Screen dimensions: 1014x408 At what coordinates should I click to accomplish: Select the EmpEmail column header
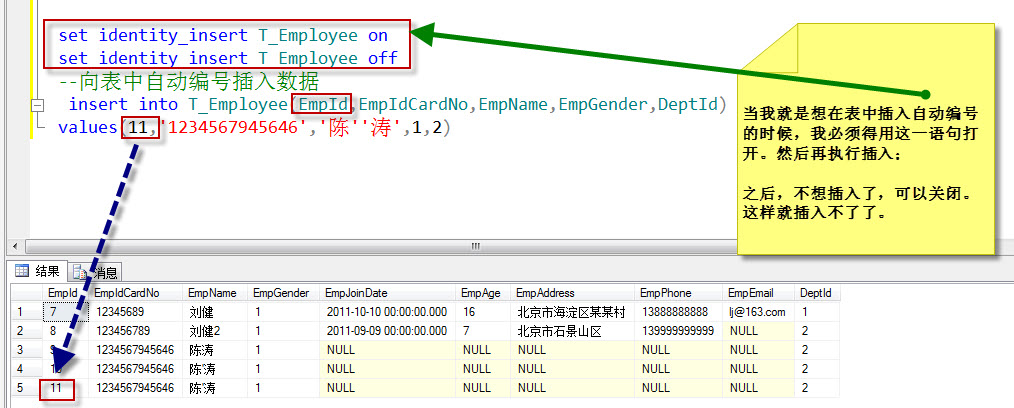tap(759, 293)
